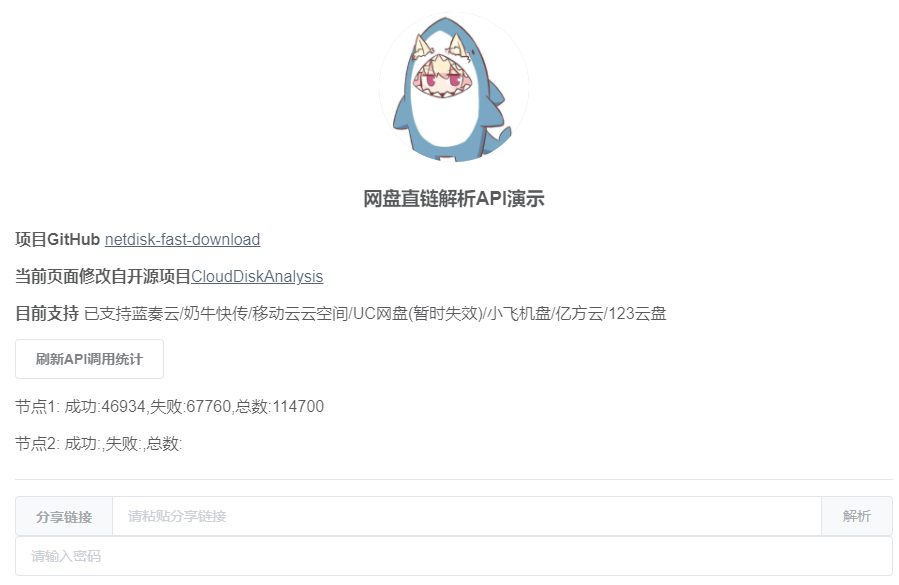The height and width of the screenshot is (585, 899).
Task: Focus the 请粘贴分享链接 input field
Action: (x=467, y=516)
